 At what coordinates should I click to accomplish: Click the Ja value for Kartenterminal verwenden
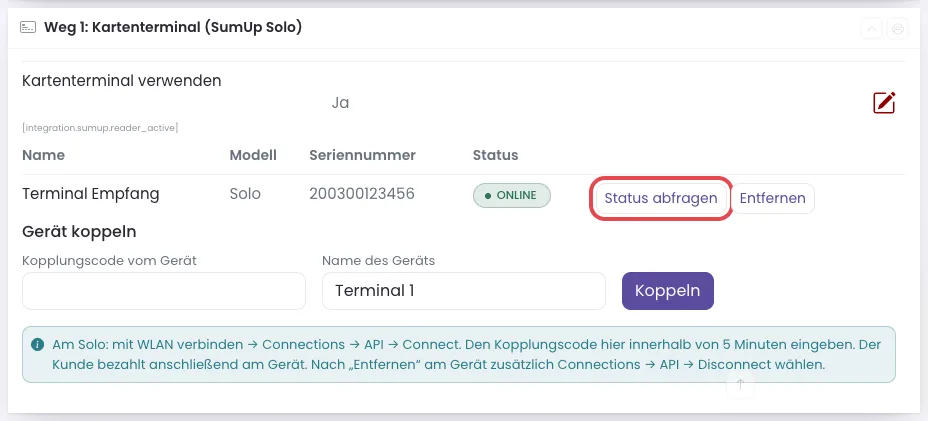coord(340,103)
